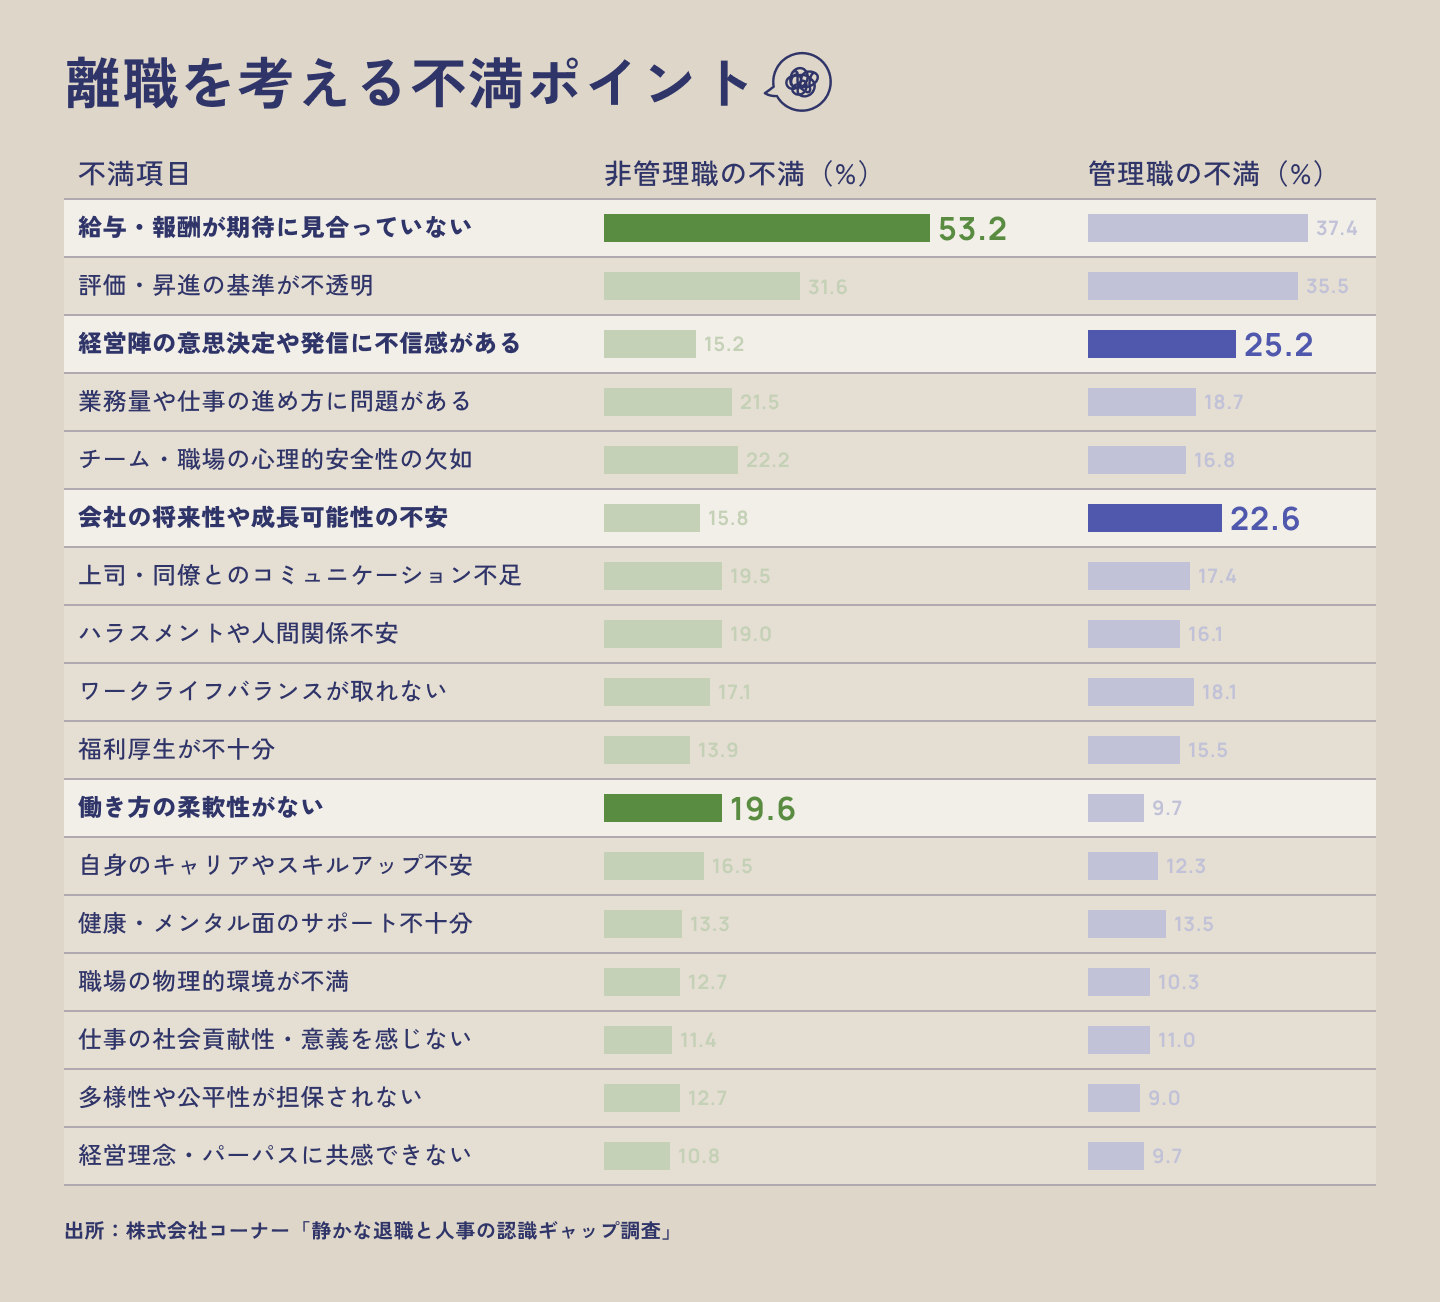The width and height of the screenshot is (1440, 1302).
Task: Click the 17.1 value
Action: click(734, 692)
